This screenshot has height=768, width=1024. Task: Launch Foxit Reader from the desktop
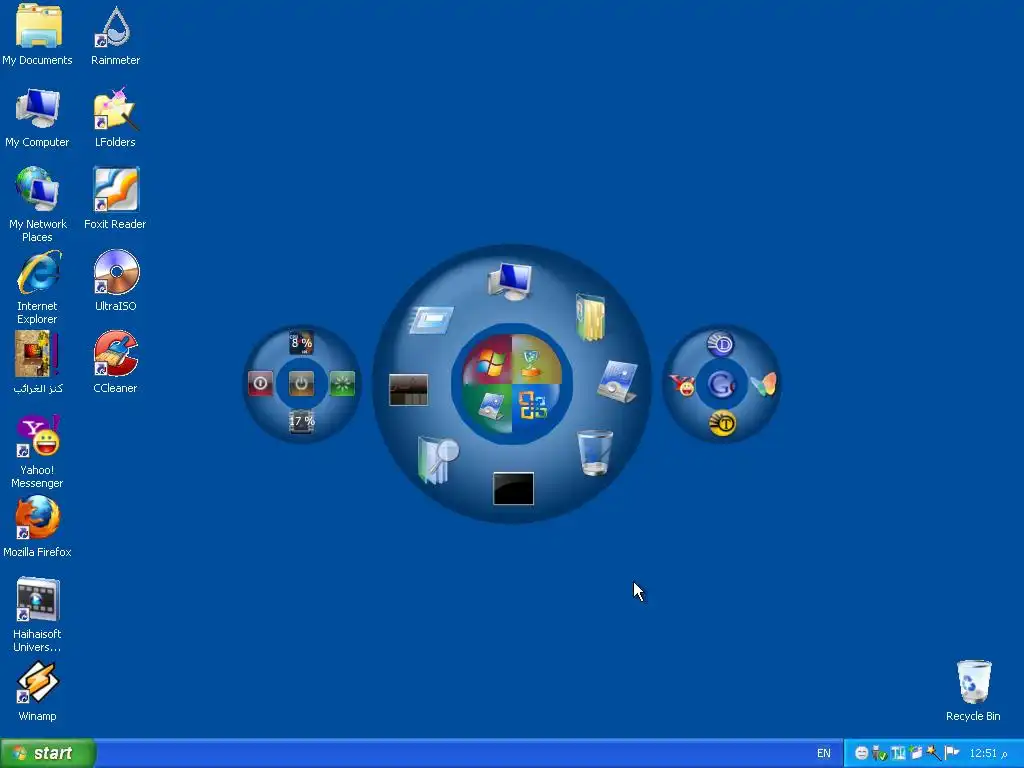pos(116,199)
